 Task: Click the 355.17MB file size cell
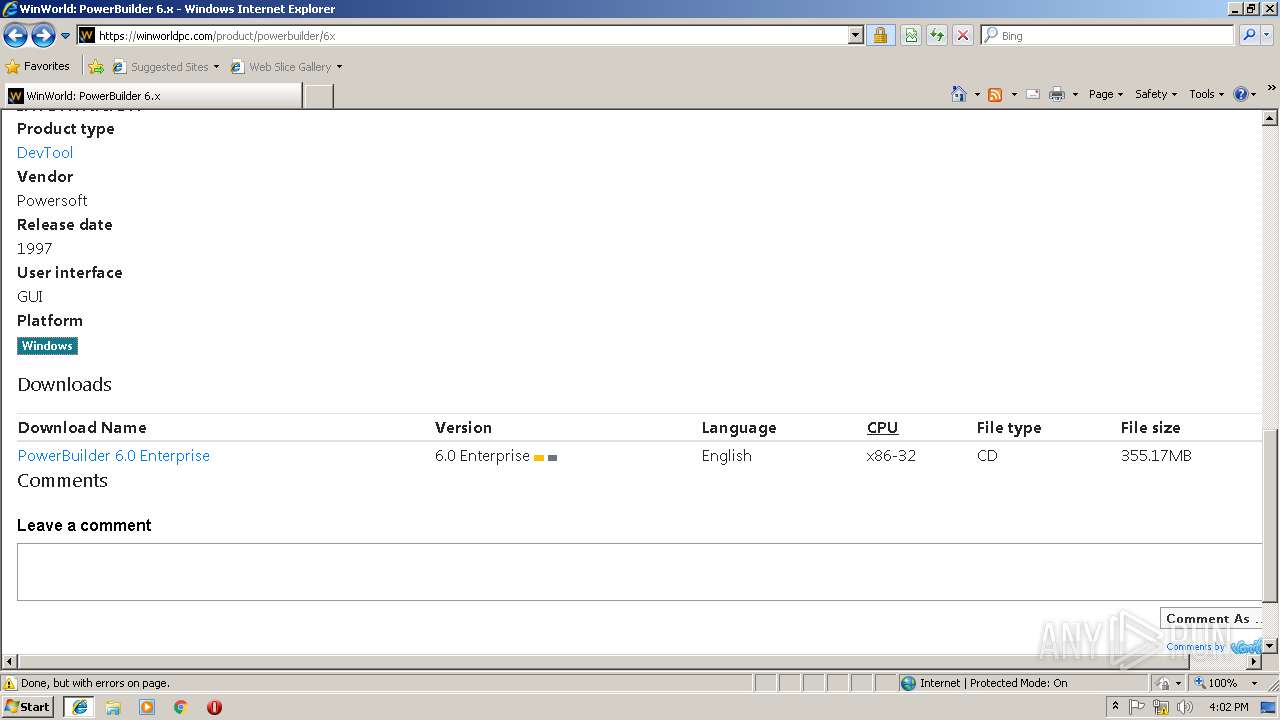coord(1156,456)
